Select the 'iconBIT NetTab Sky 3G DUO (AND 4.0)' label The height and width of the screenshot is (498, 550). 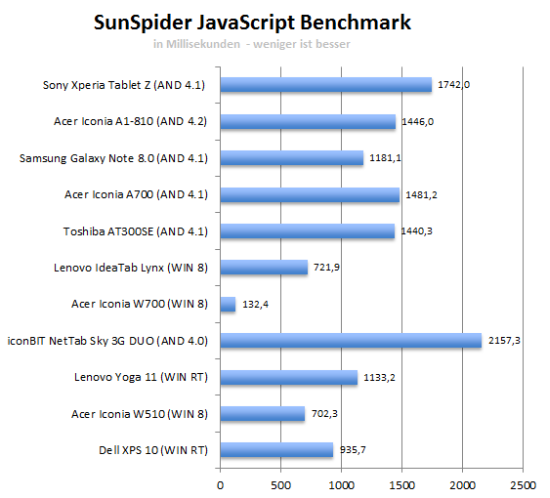tap(108, 341)
